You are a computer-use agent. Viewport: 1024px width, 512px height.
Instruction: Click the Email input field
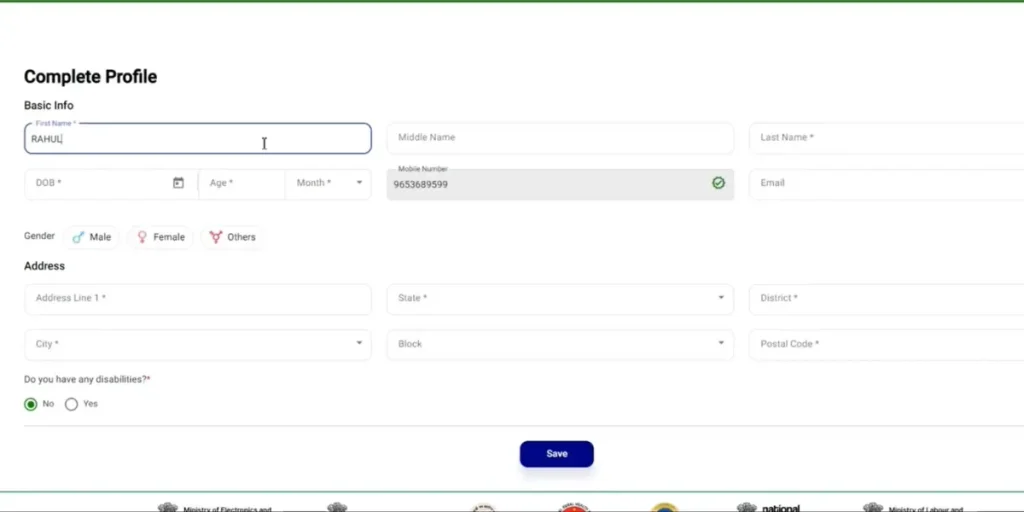885,183
